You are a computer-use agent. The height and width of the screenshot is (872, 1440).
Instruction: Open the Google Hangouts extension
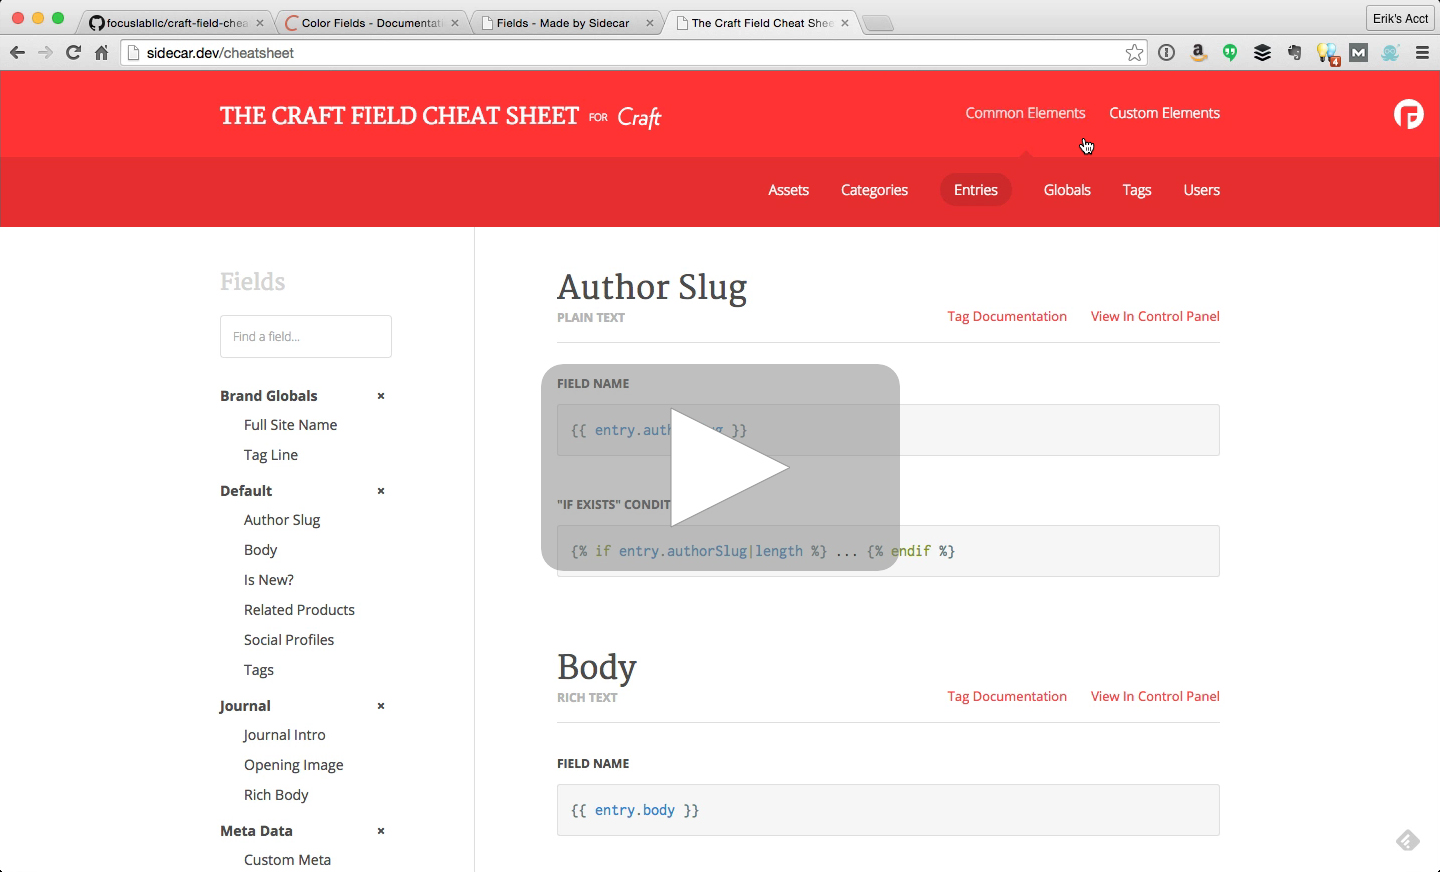tap(1230, 52)
